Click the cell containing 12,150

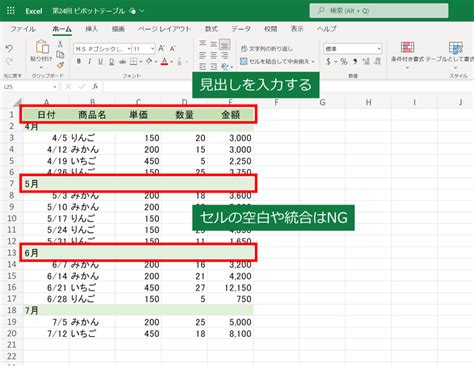[230, 287]
